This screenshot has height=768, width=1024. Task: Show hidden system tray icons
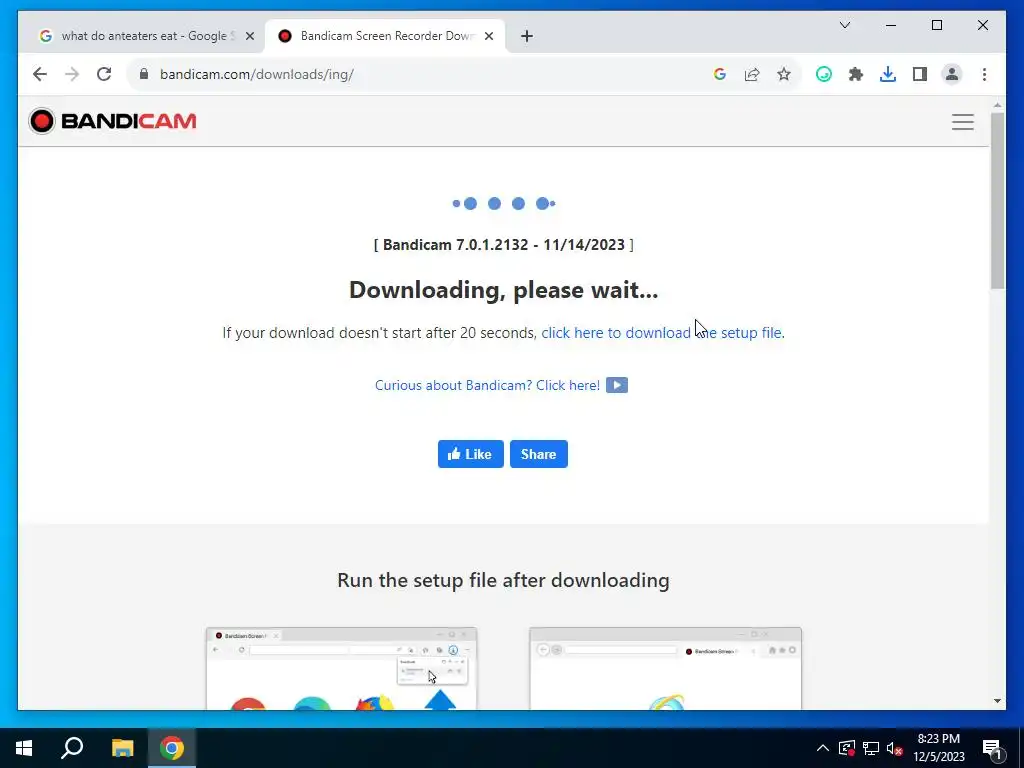point(822,748)
